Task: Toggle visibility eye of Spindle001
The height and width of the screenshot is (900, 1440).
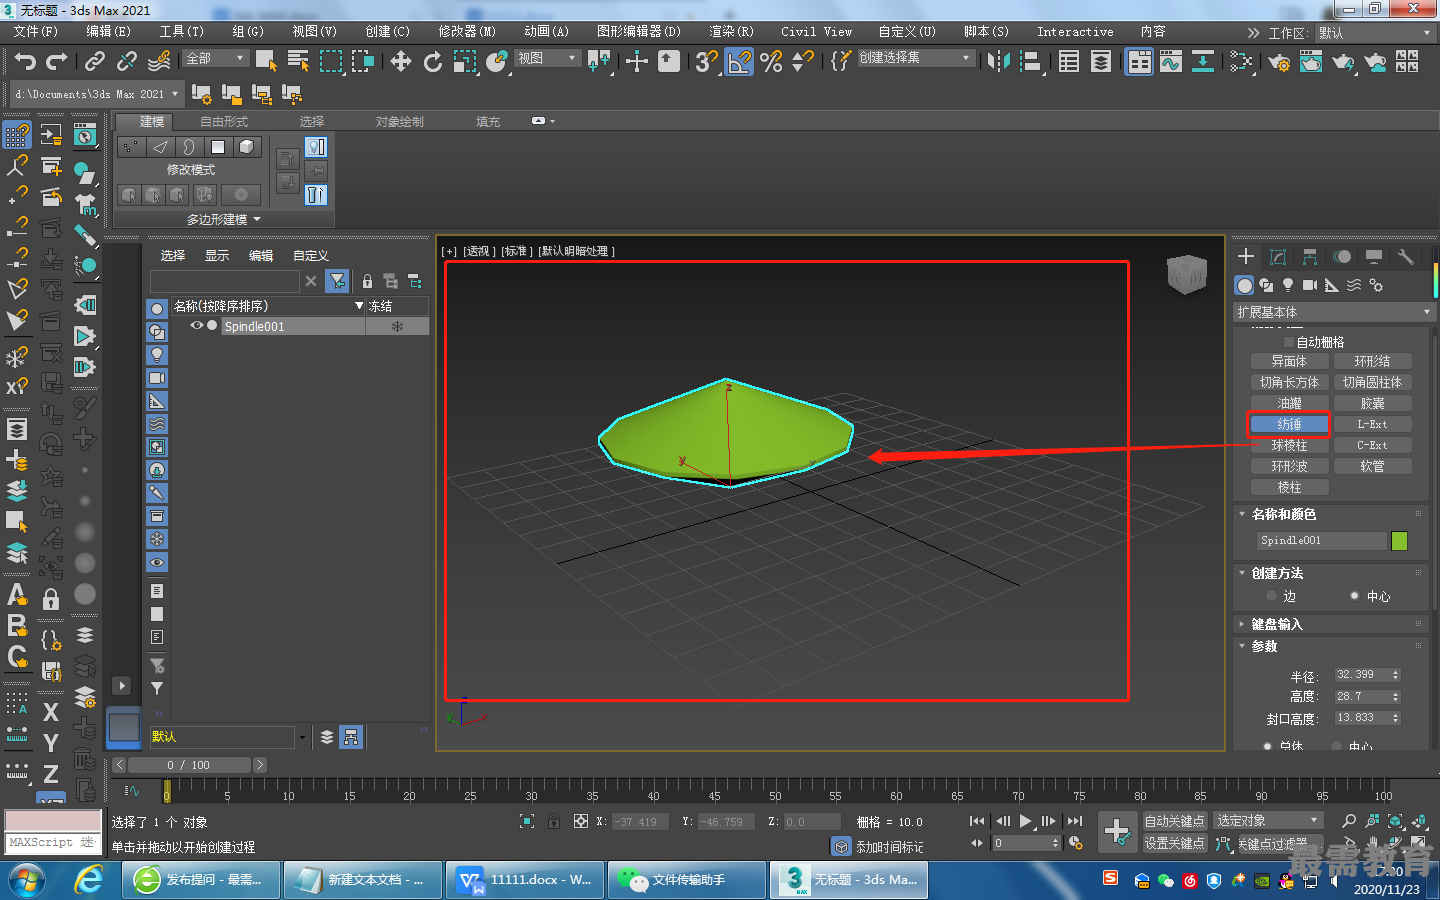Action: [x=197, y=326]
